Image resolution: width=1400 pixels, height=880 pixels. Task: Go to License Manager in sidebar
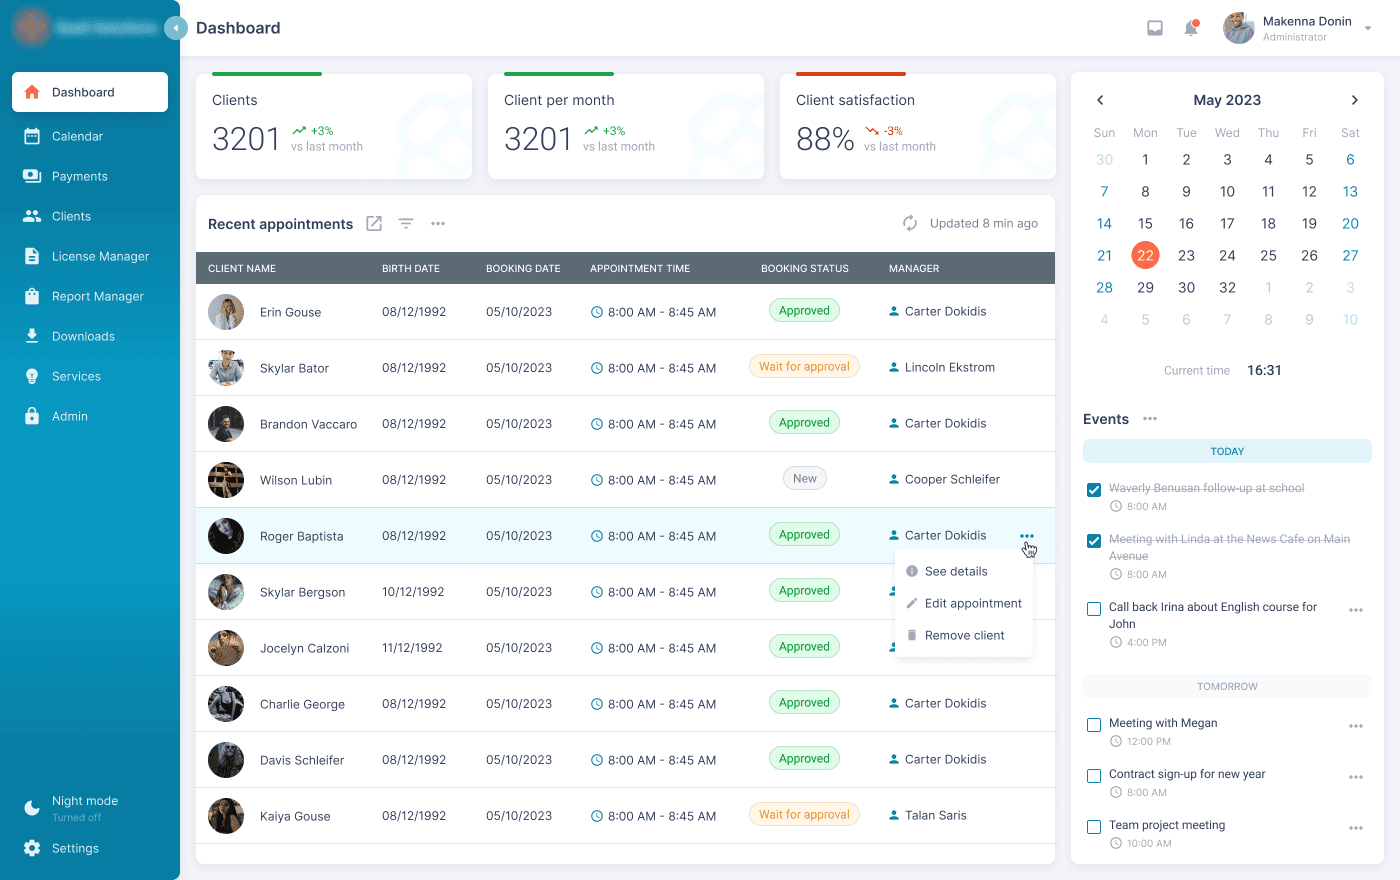click(x=100, y=256)
